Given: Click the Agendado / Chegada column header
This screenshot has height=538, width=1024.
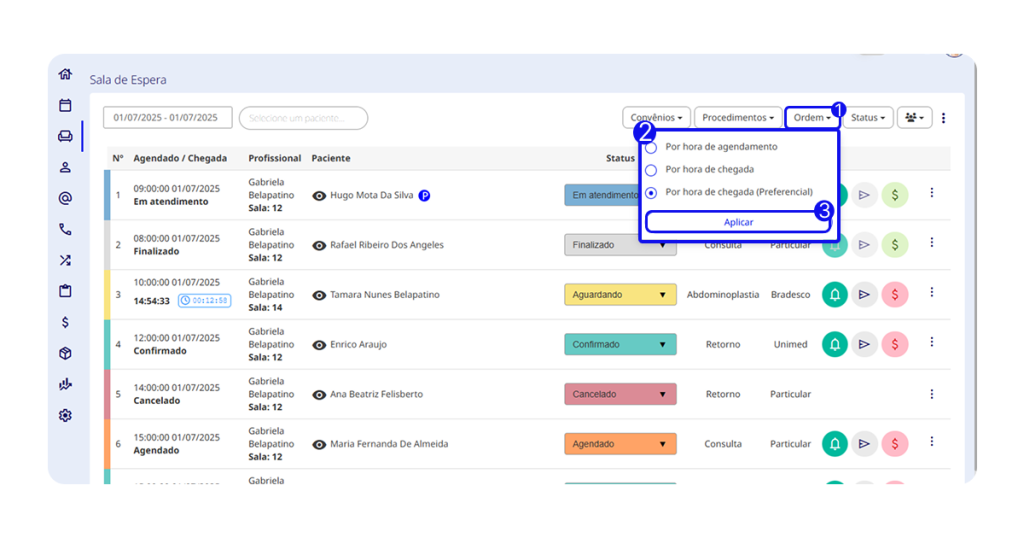Looking at the screenshot, I should tap(180, 158).
